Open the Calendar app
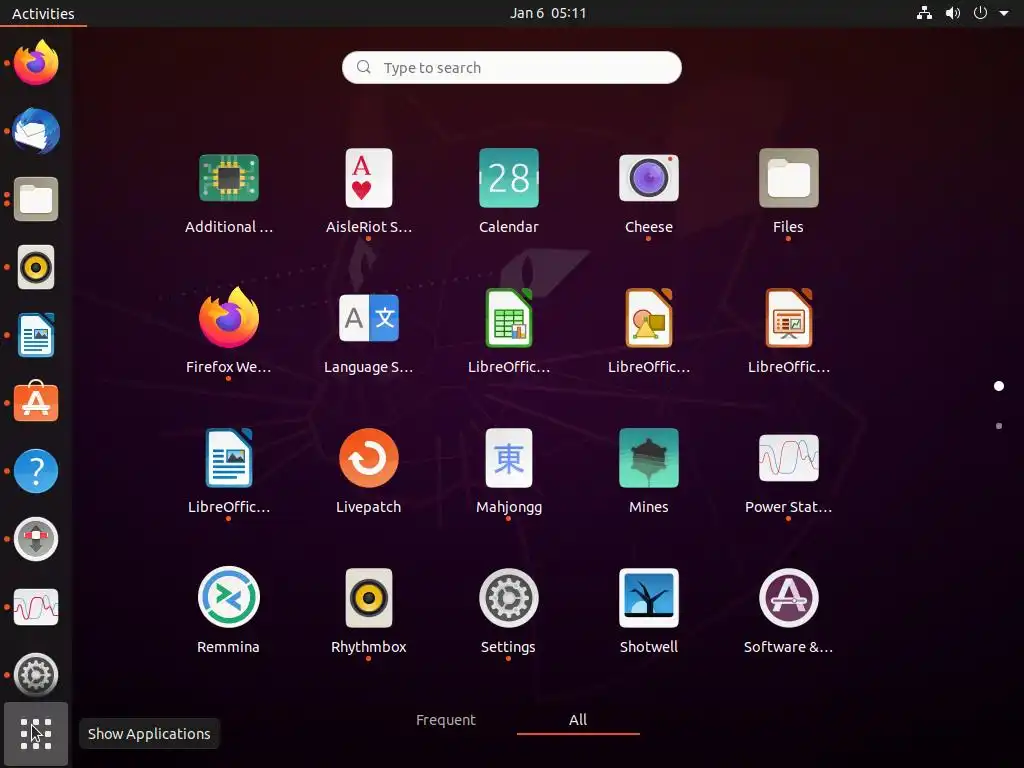 (509, 178)
